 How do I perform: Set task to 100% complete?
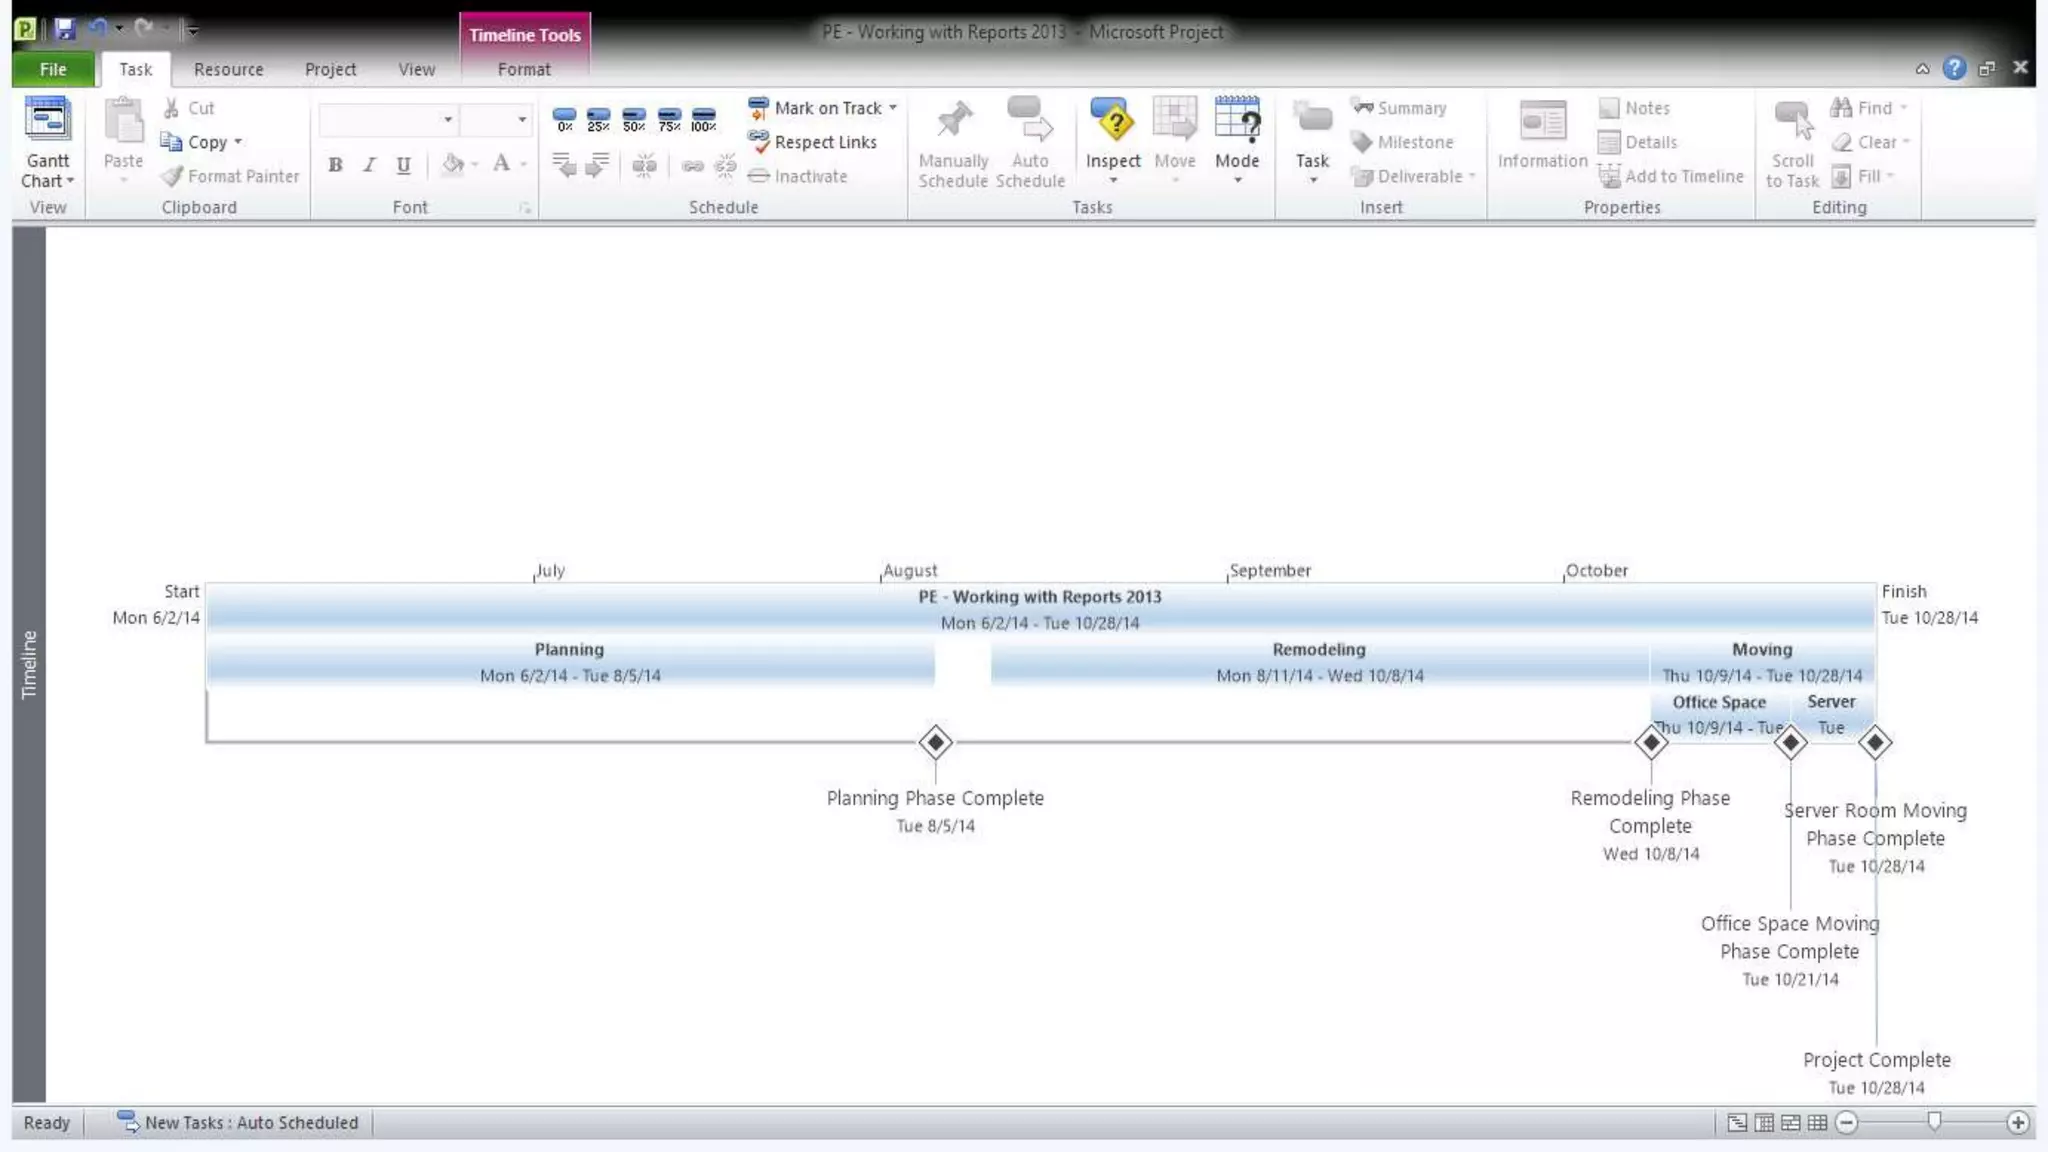pyautogui.click(x=703, y=120)
